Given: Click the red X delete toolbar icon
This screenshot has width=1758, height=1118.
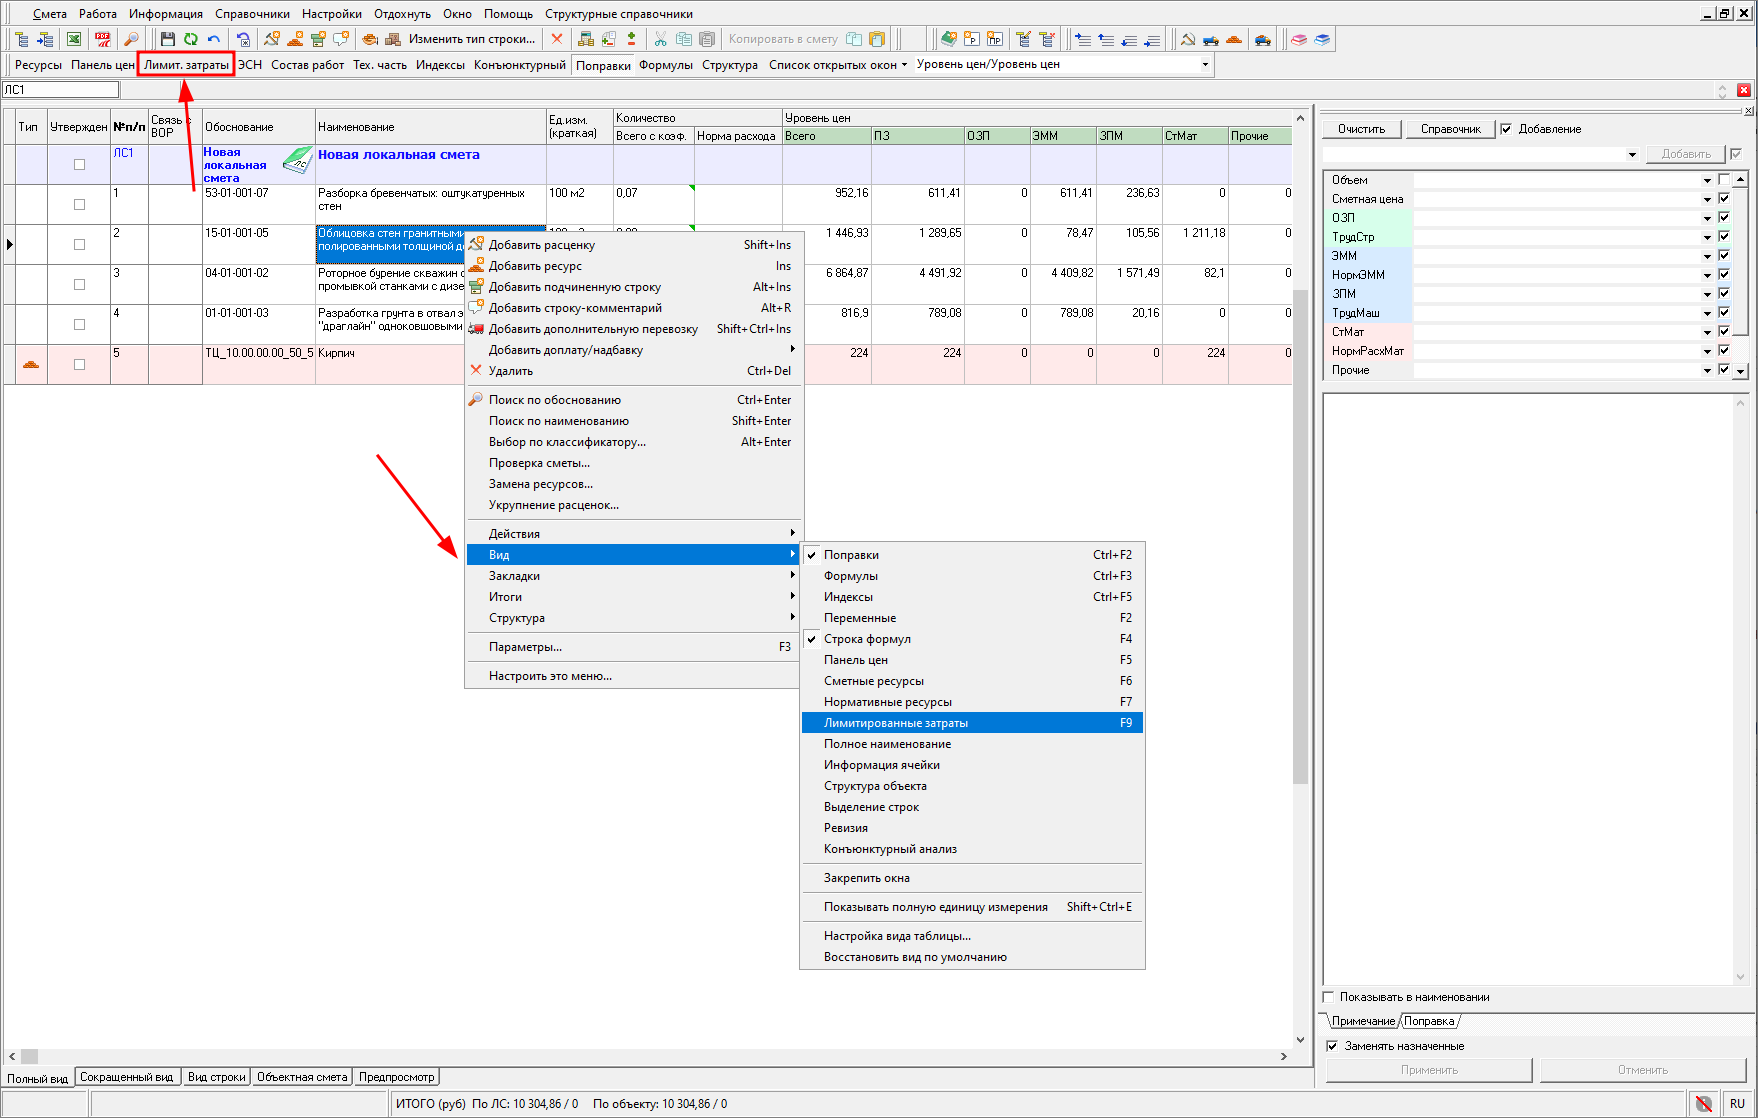Looking at the screenshot, I should [x=557, y=39].
